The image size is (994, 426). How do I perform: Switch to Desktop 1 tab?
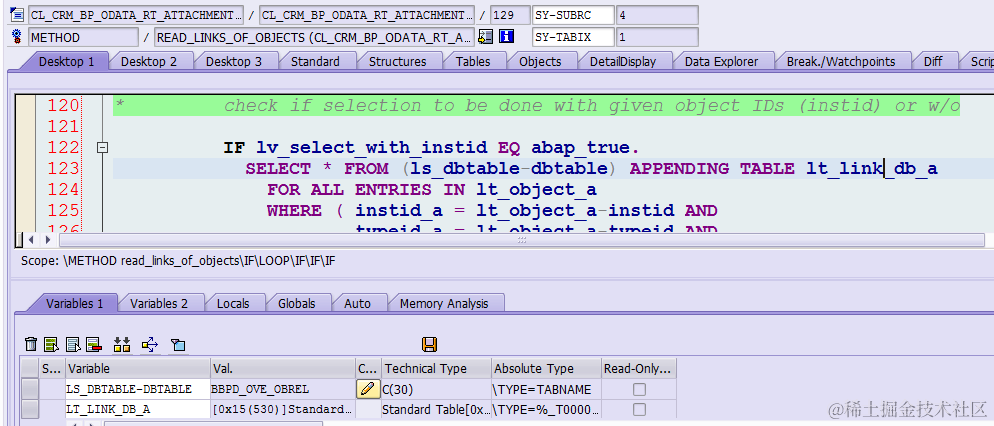tap(66, 61)
